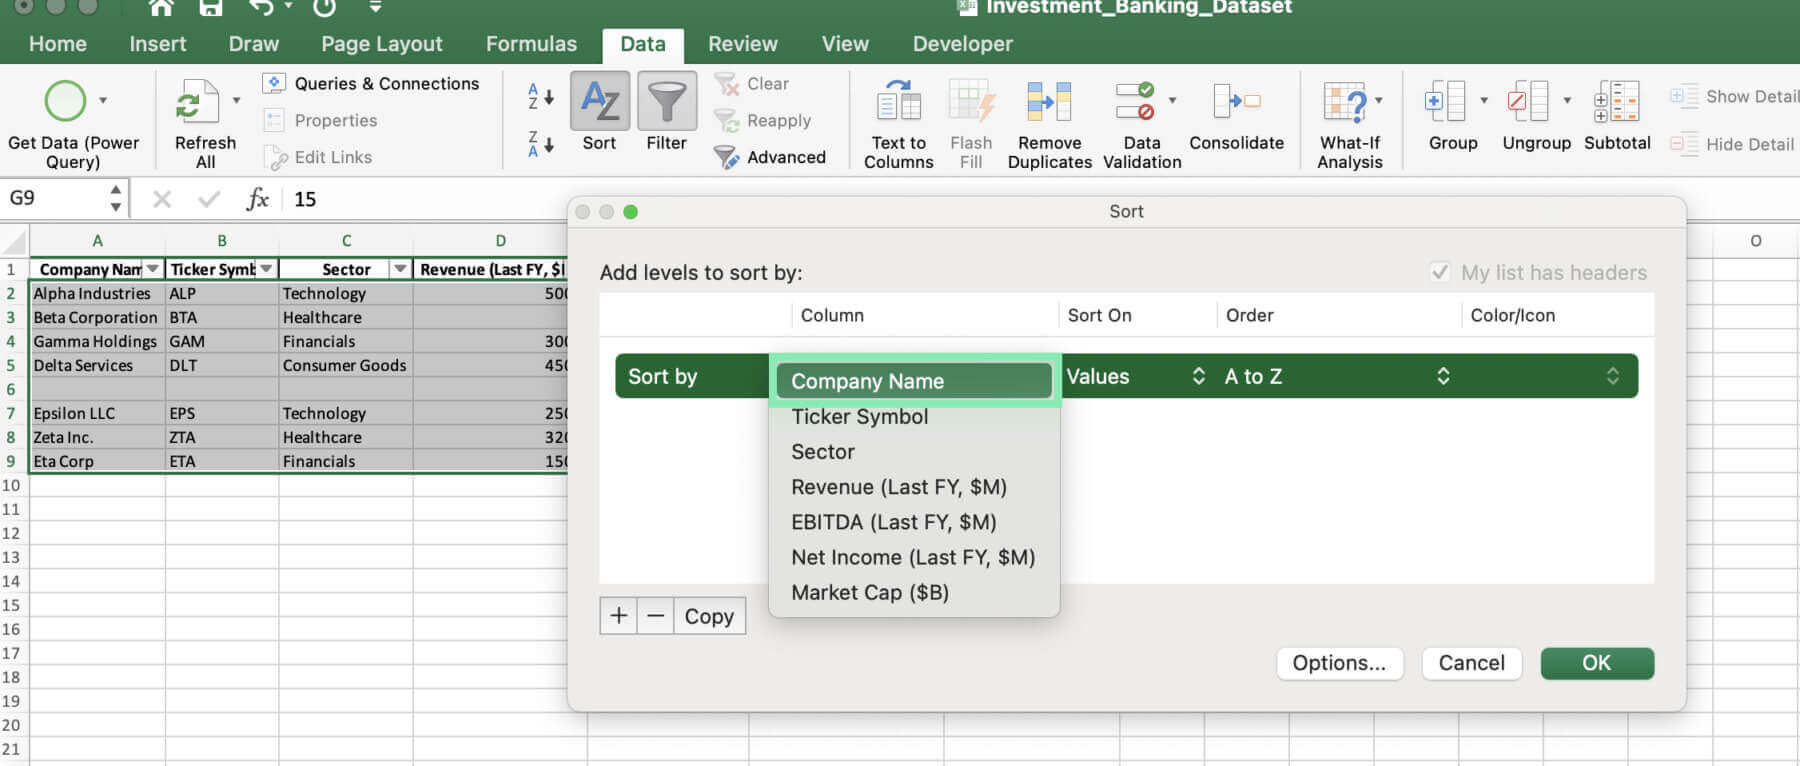Click the Name Box showing G9
1800x766 pixels.
[x=55, y=198]
